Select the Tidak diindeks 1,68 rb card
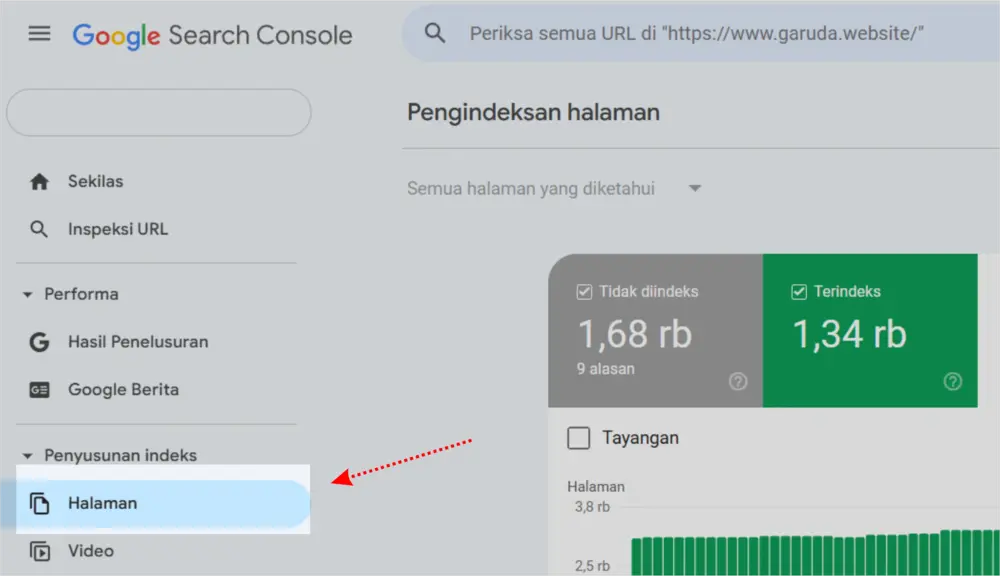1000x576 pixels. point(655,330)
